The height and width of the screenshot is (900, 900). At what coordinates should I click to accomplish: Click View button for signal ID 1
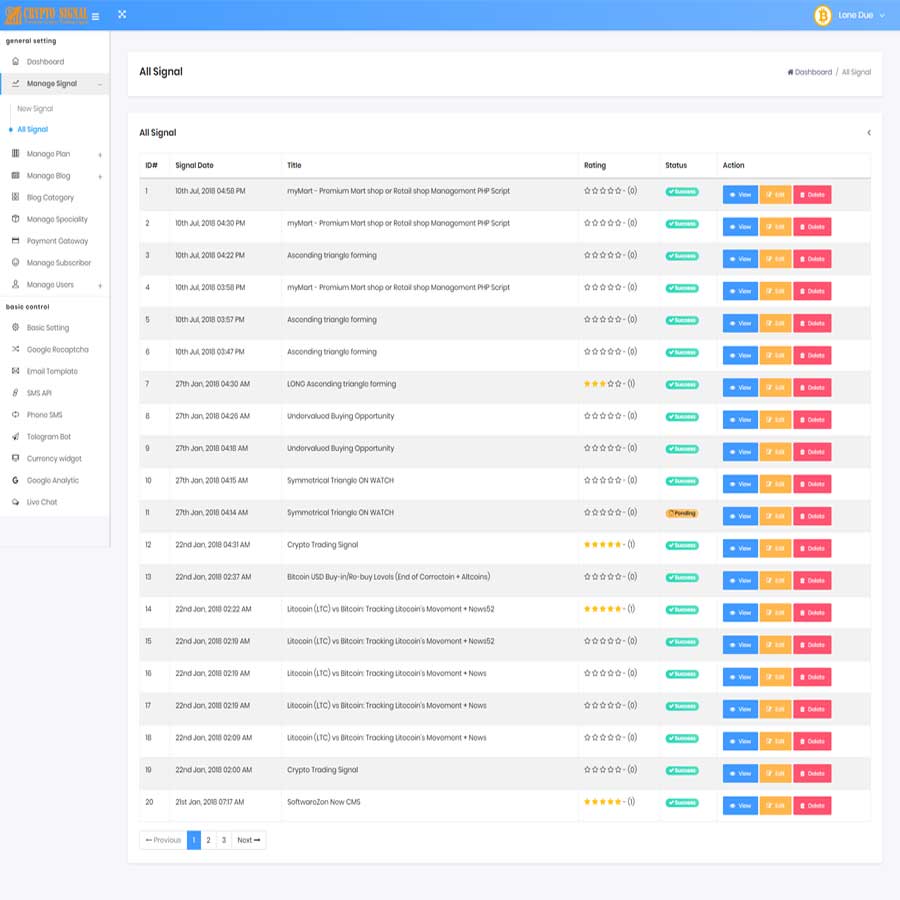point(740,195)
